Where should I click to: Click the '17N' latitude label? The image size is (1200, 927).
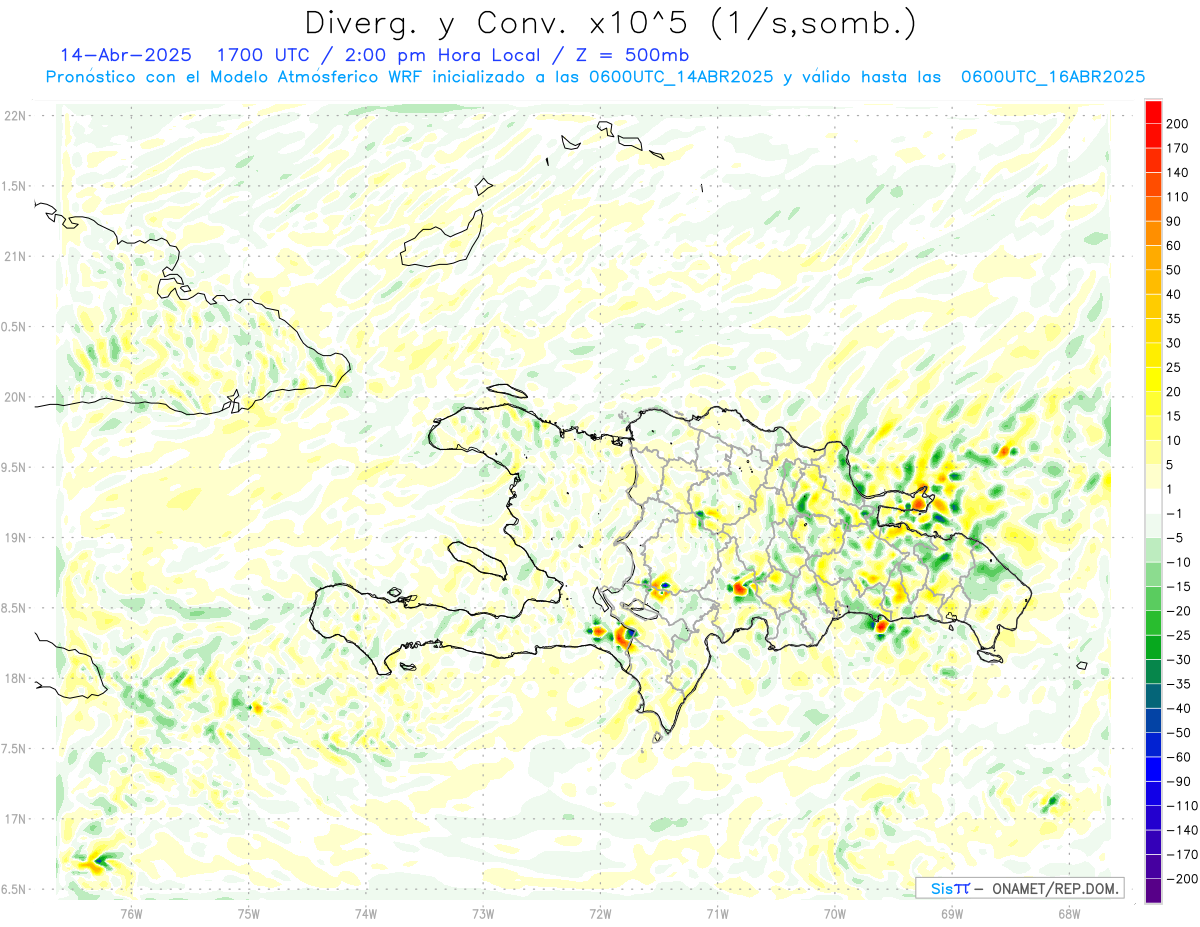pyautogui.click(x=15, y=819)
